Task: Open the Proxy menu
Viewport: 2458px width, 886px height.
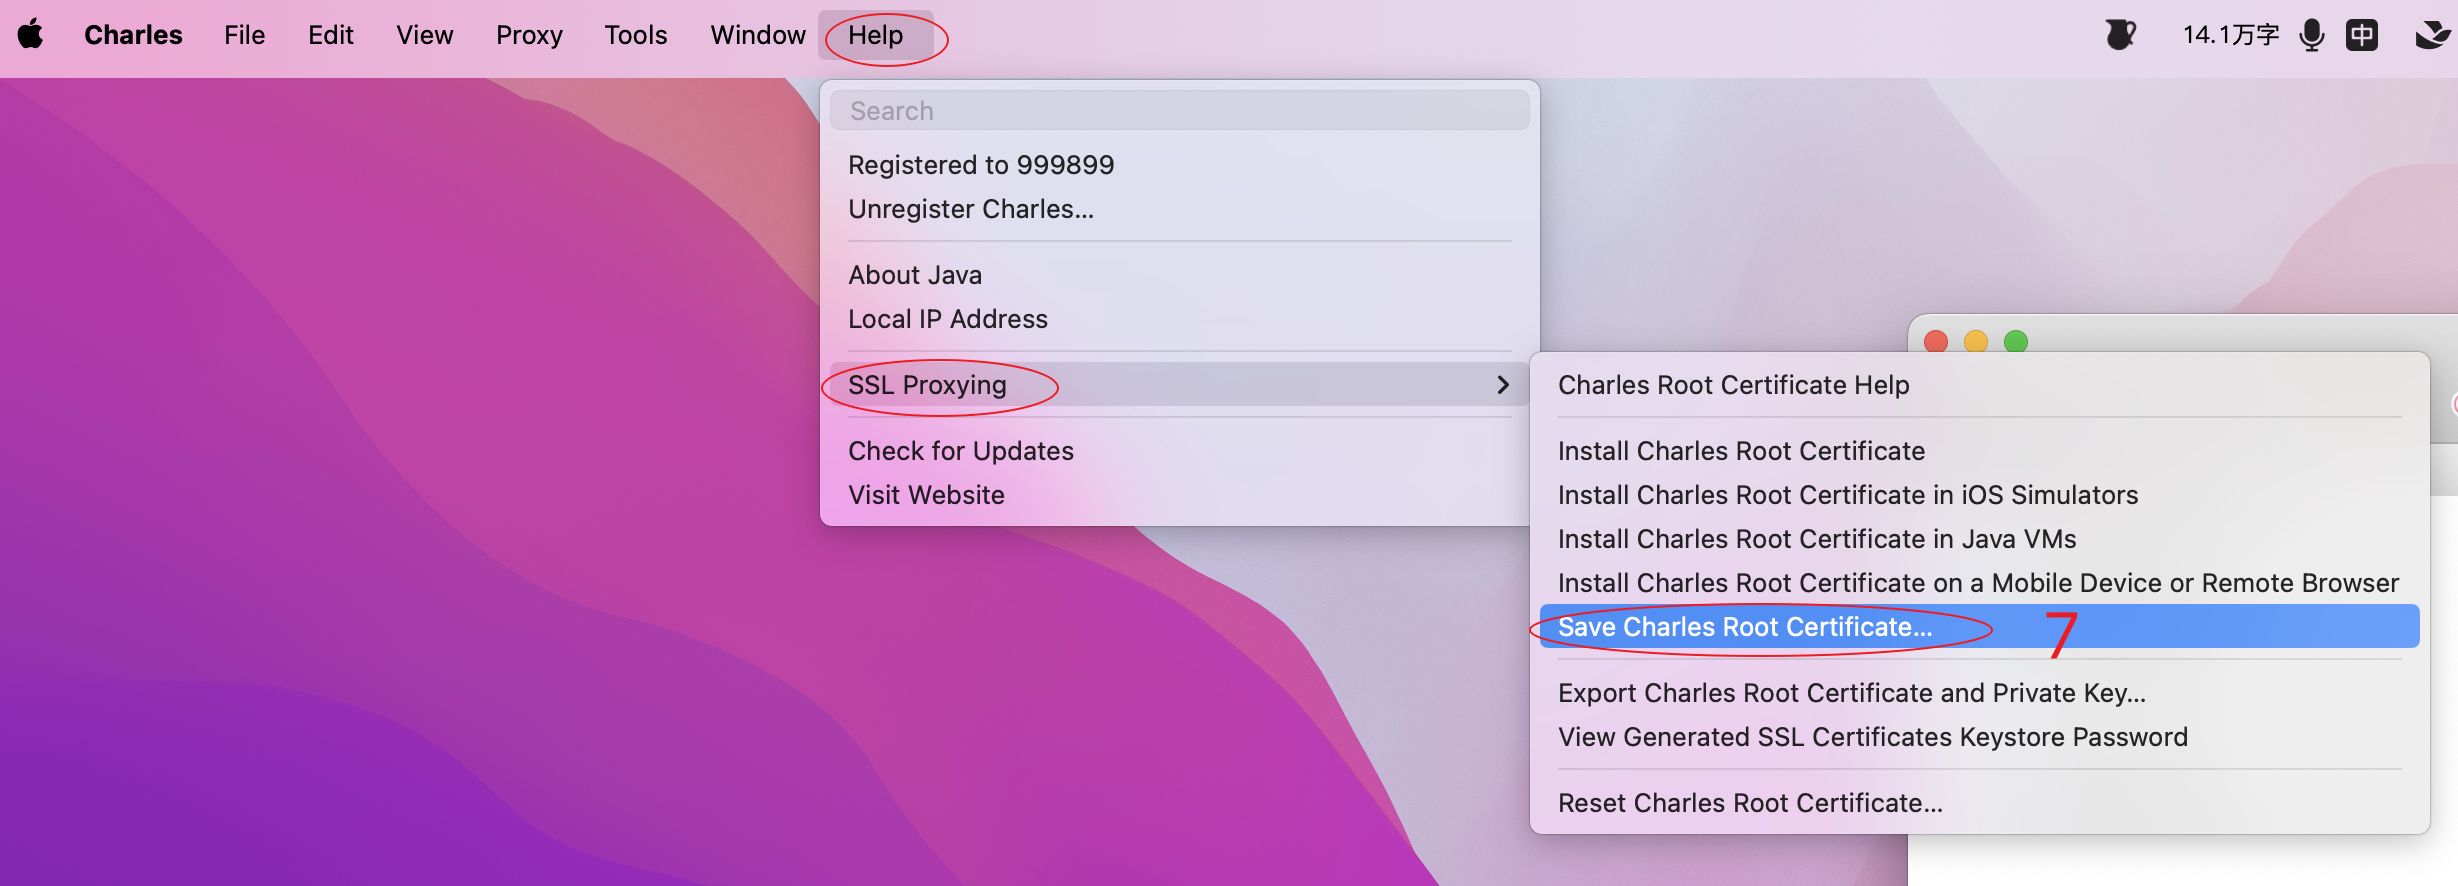Action: point(529,35)
